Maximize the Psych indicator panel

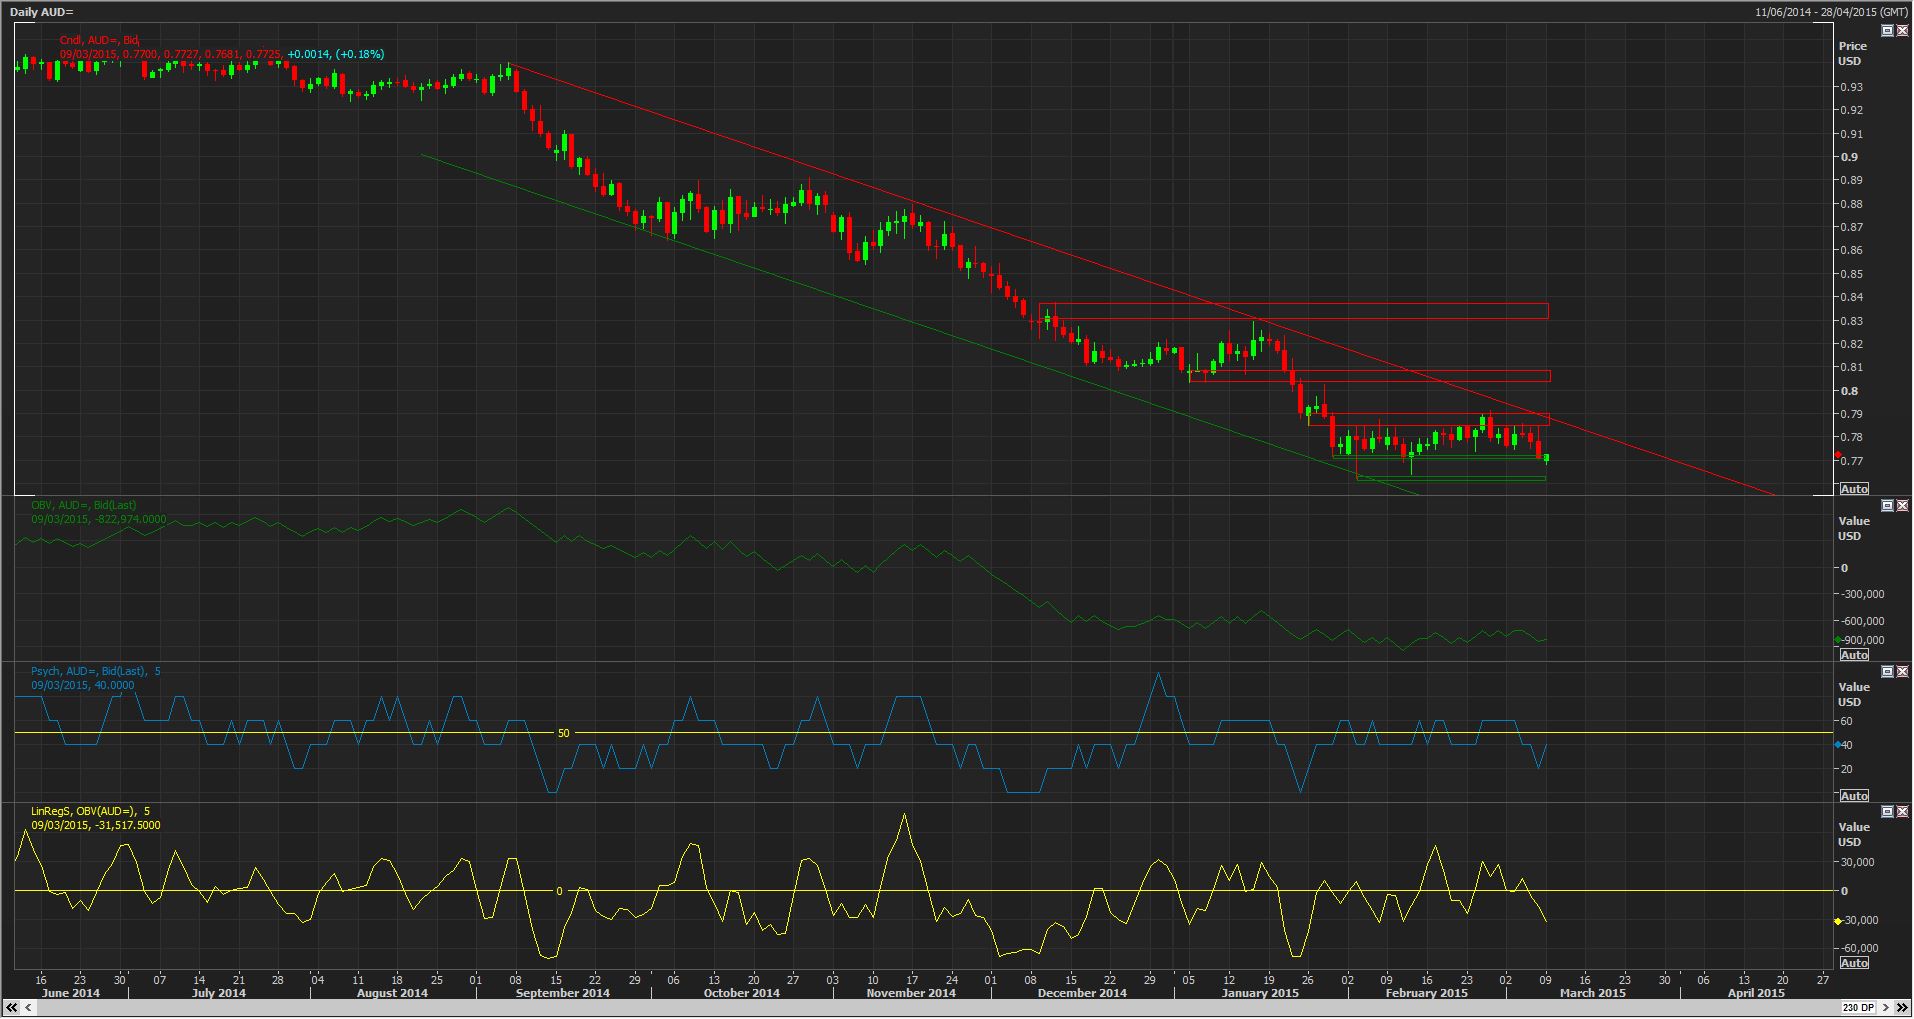(x=1887, y=672)
